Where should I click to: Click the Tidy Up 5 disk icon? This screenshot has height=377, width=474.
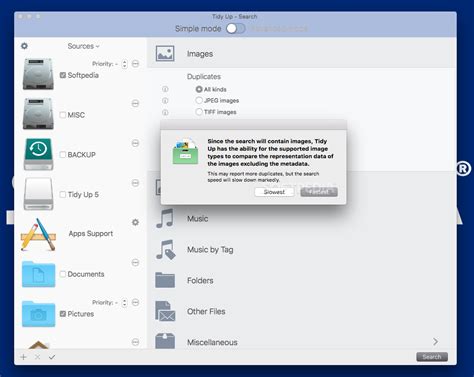click(x=38, y=194)
